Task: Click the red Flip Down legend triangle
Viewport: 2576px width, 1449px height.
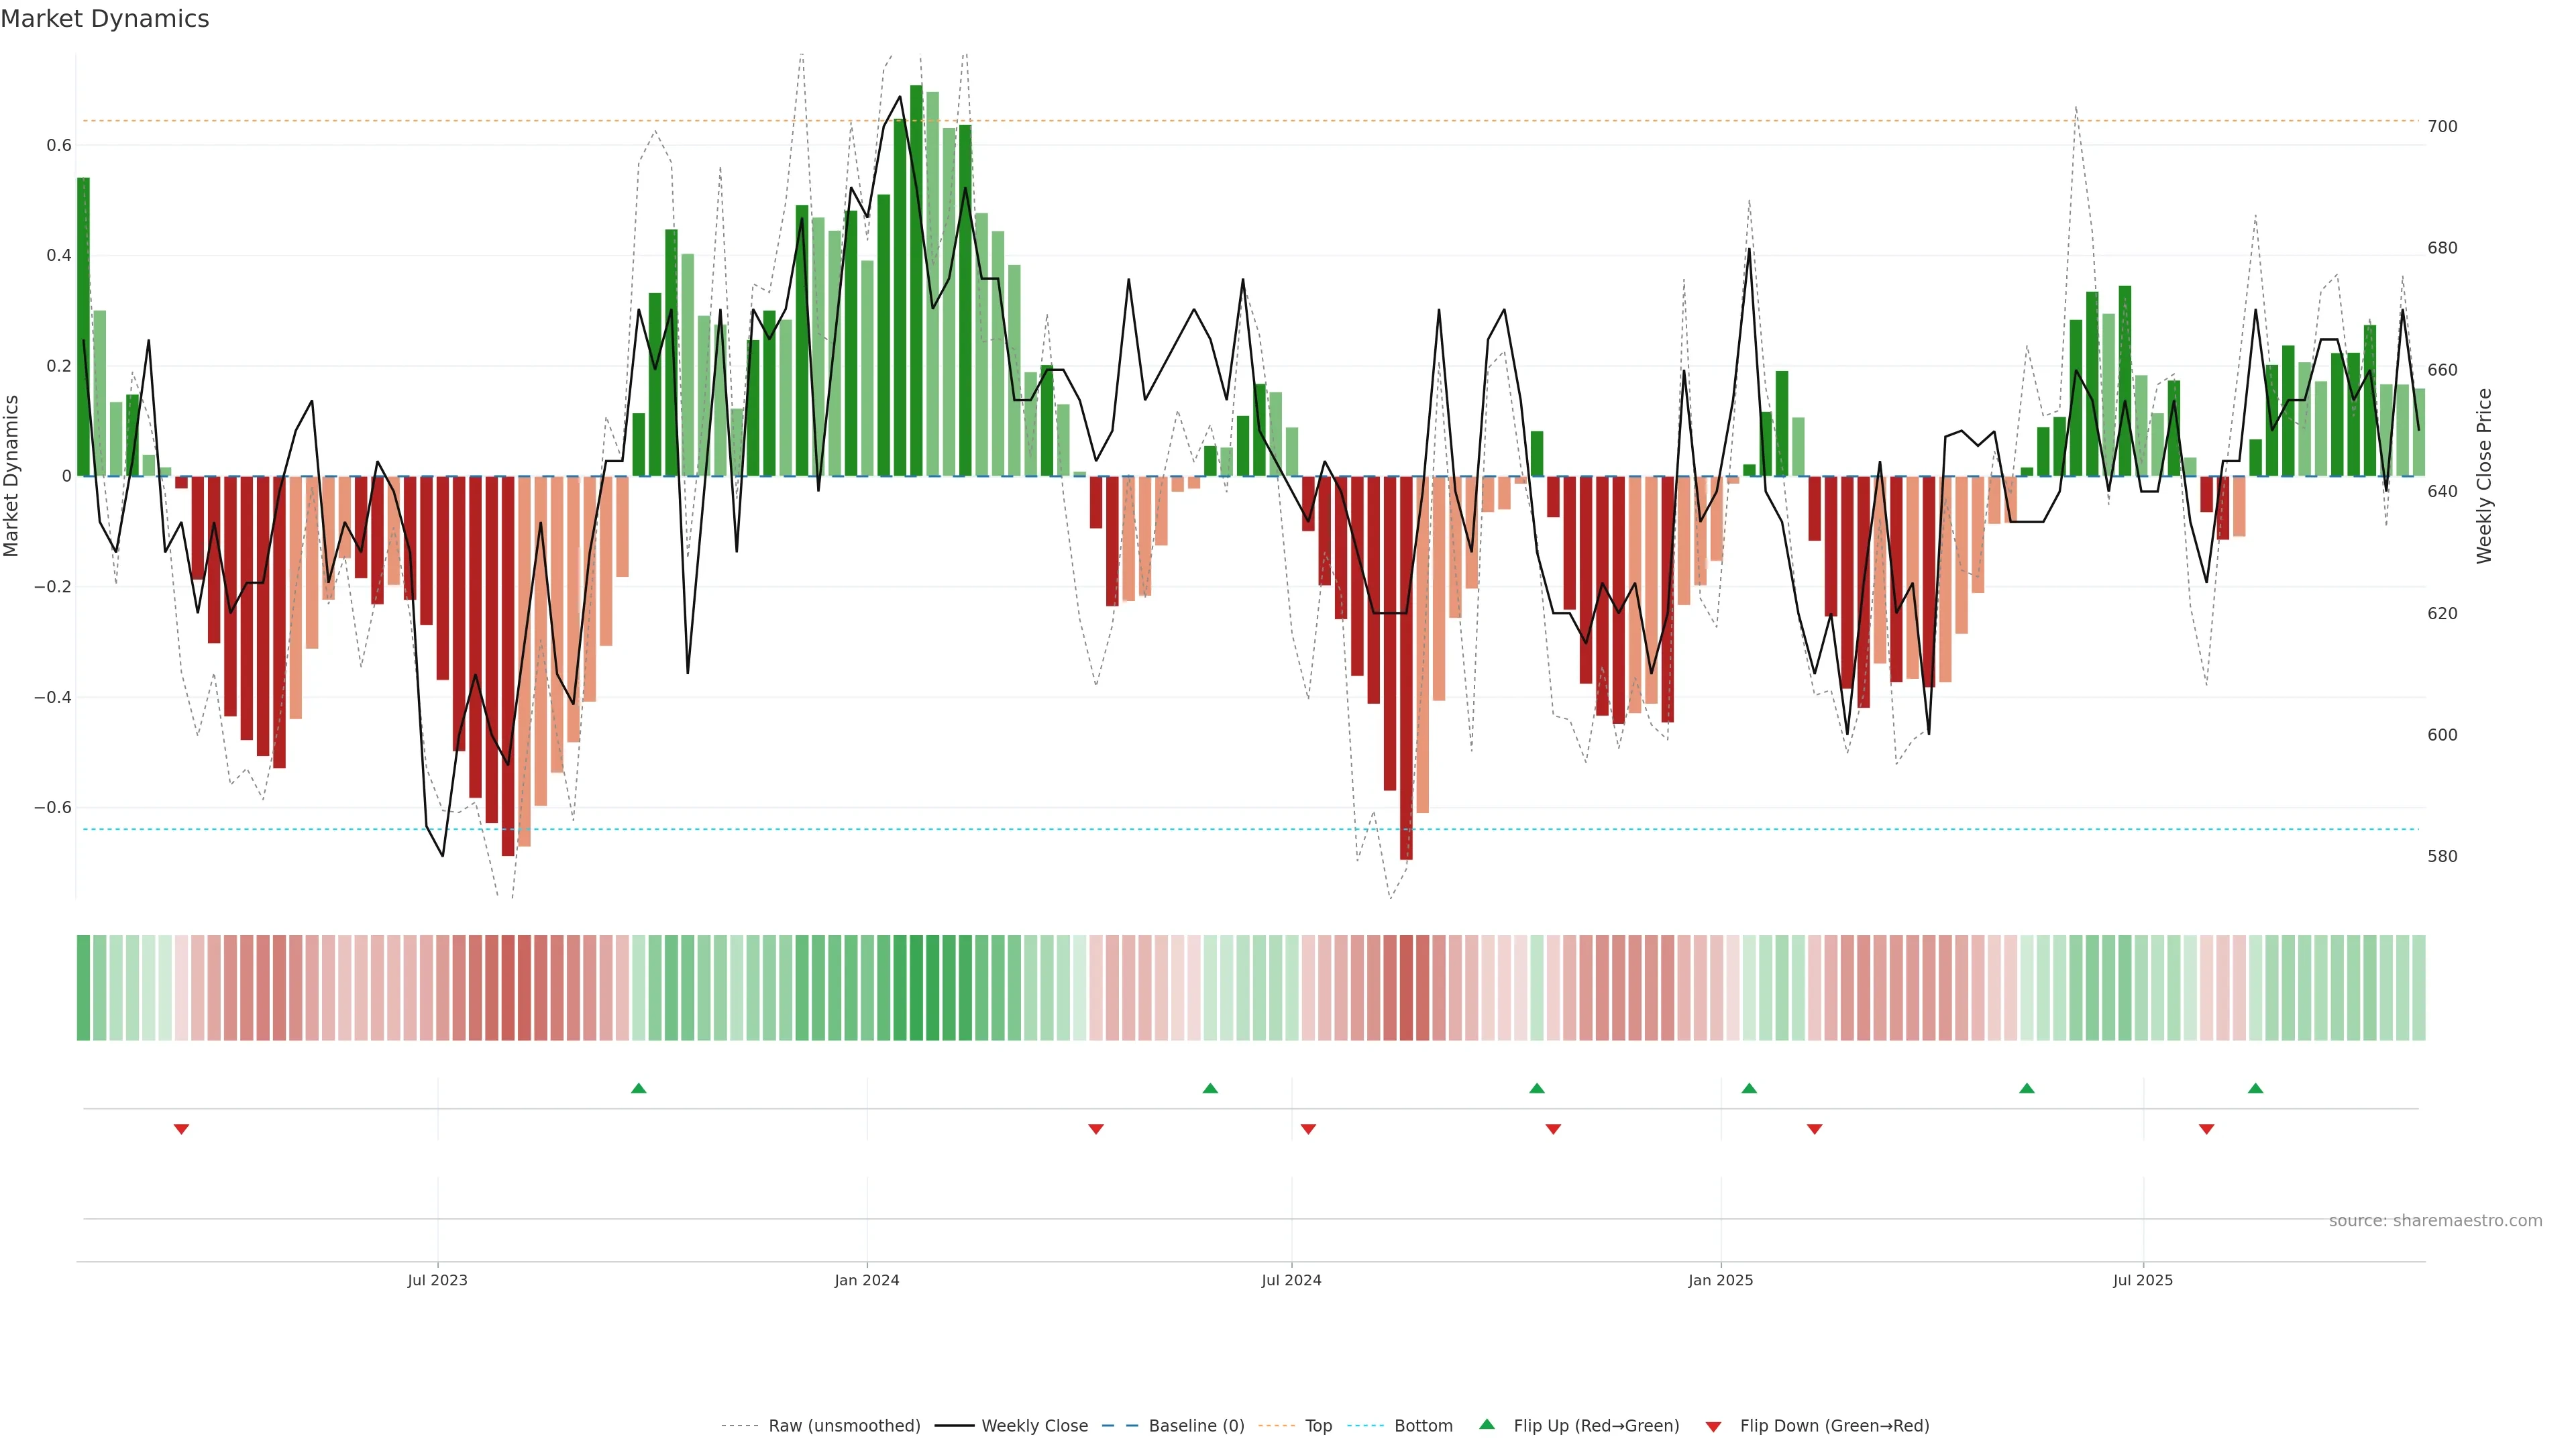Action: (x=1713, y=1426)
